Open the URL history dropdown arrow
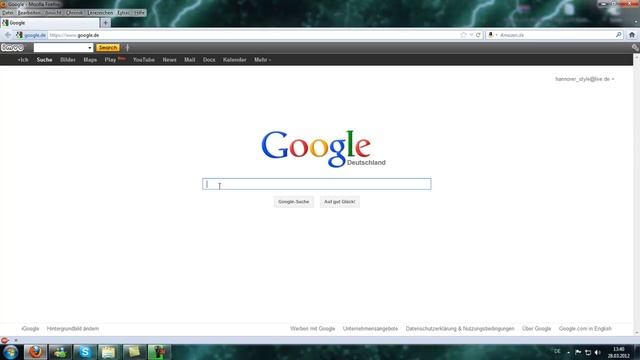 (471, 35)
